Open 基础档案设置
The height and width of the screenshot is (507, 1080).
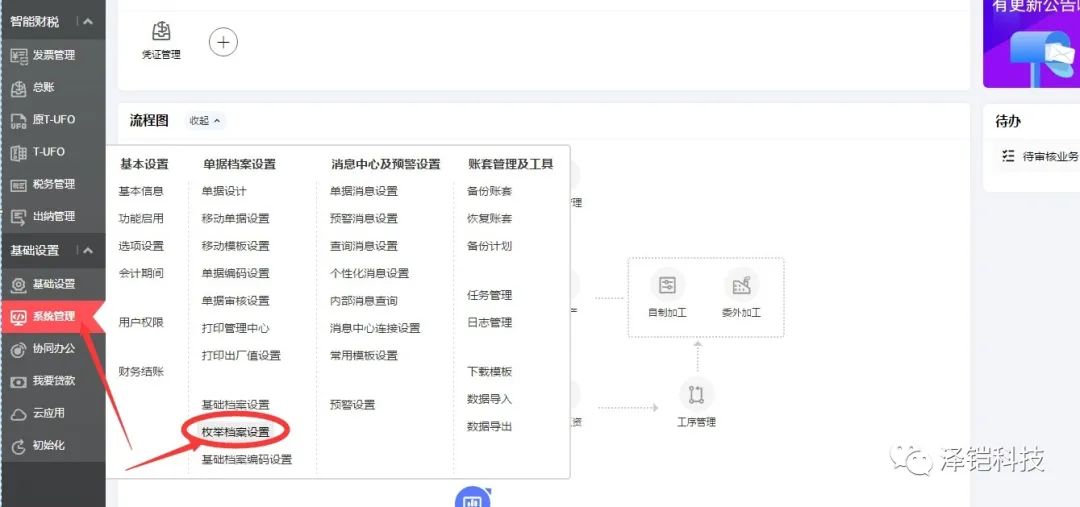[x=236, y=405]
